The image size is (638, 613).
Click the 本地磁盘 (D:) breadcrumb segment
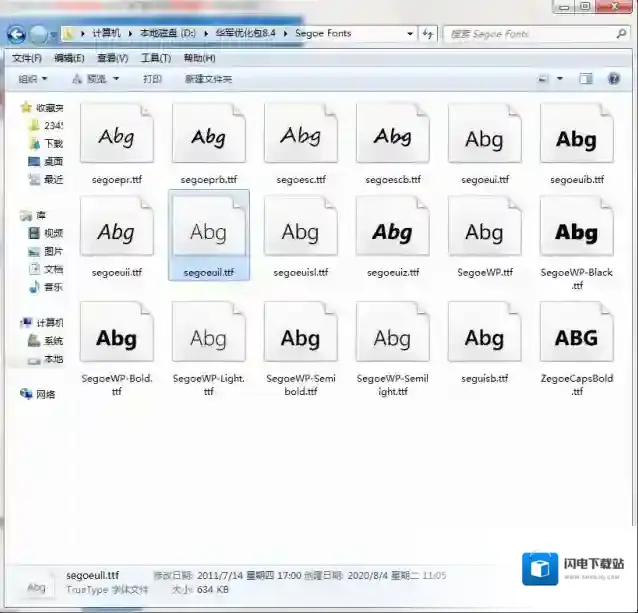(x=168, y=33)
